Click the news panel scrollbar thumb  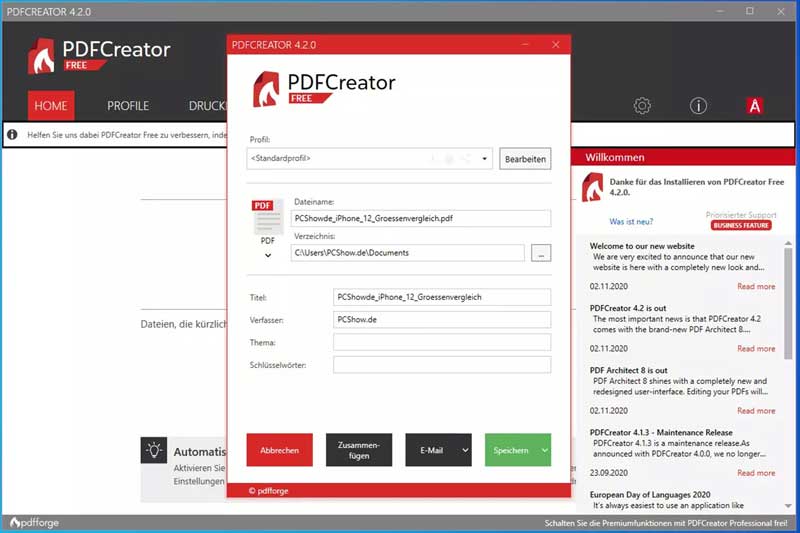[788, 303]
